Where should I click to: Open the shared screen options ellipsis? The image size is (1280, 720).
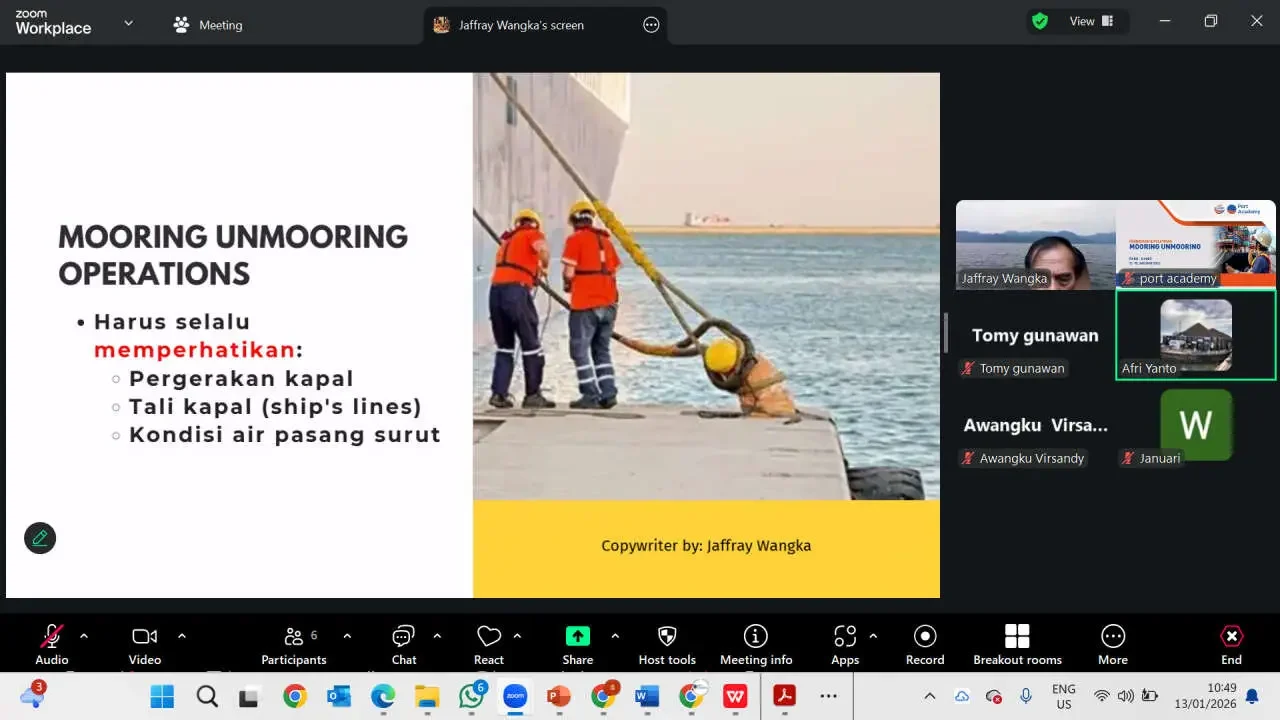click(x=651, y=25)
